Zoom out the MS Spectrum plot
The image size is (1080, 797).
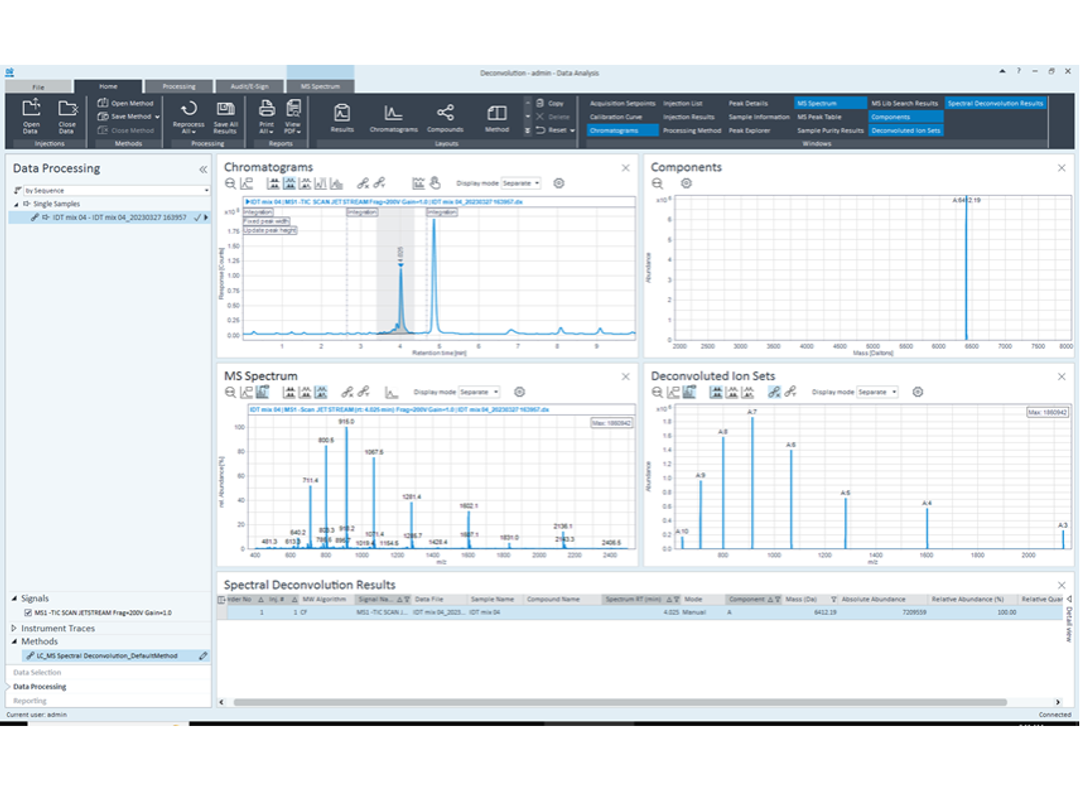click(231, 392)
